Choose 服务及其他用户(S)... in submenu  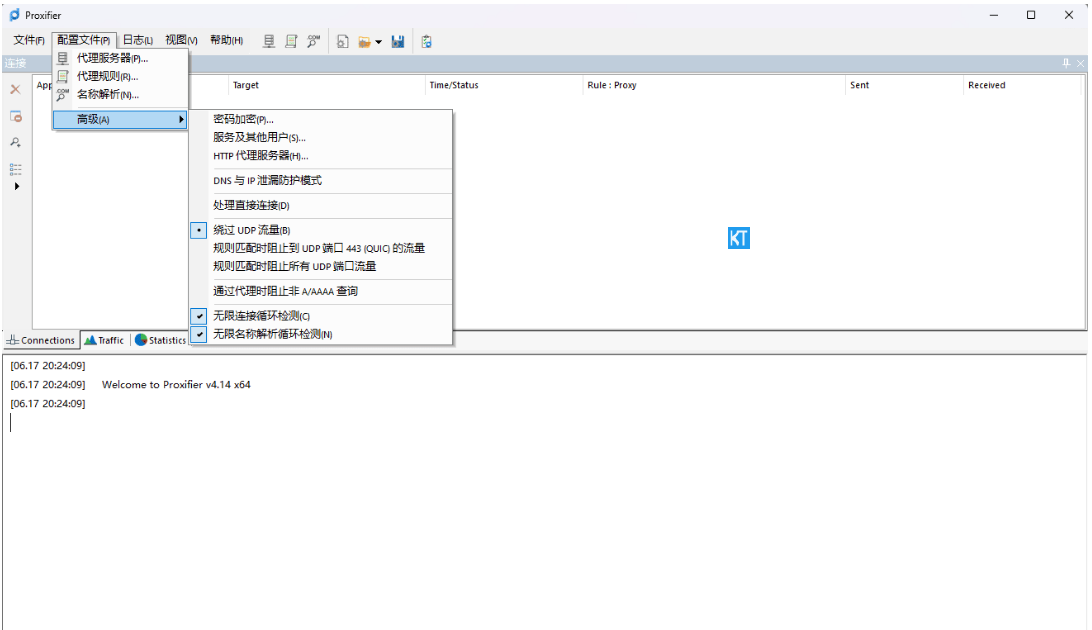pyautogui.click(x=321, y=138)
